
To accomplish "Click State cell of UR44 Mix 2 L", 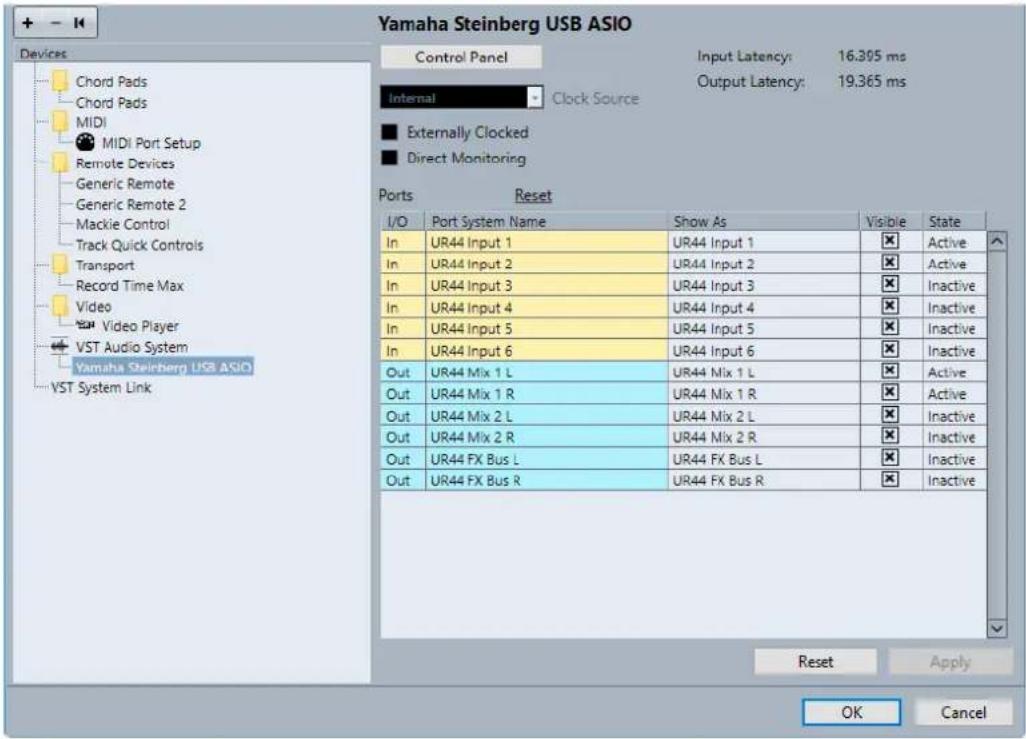I will tap(953, 416).
